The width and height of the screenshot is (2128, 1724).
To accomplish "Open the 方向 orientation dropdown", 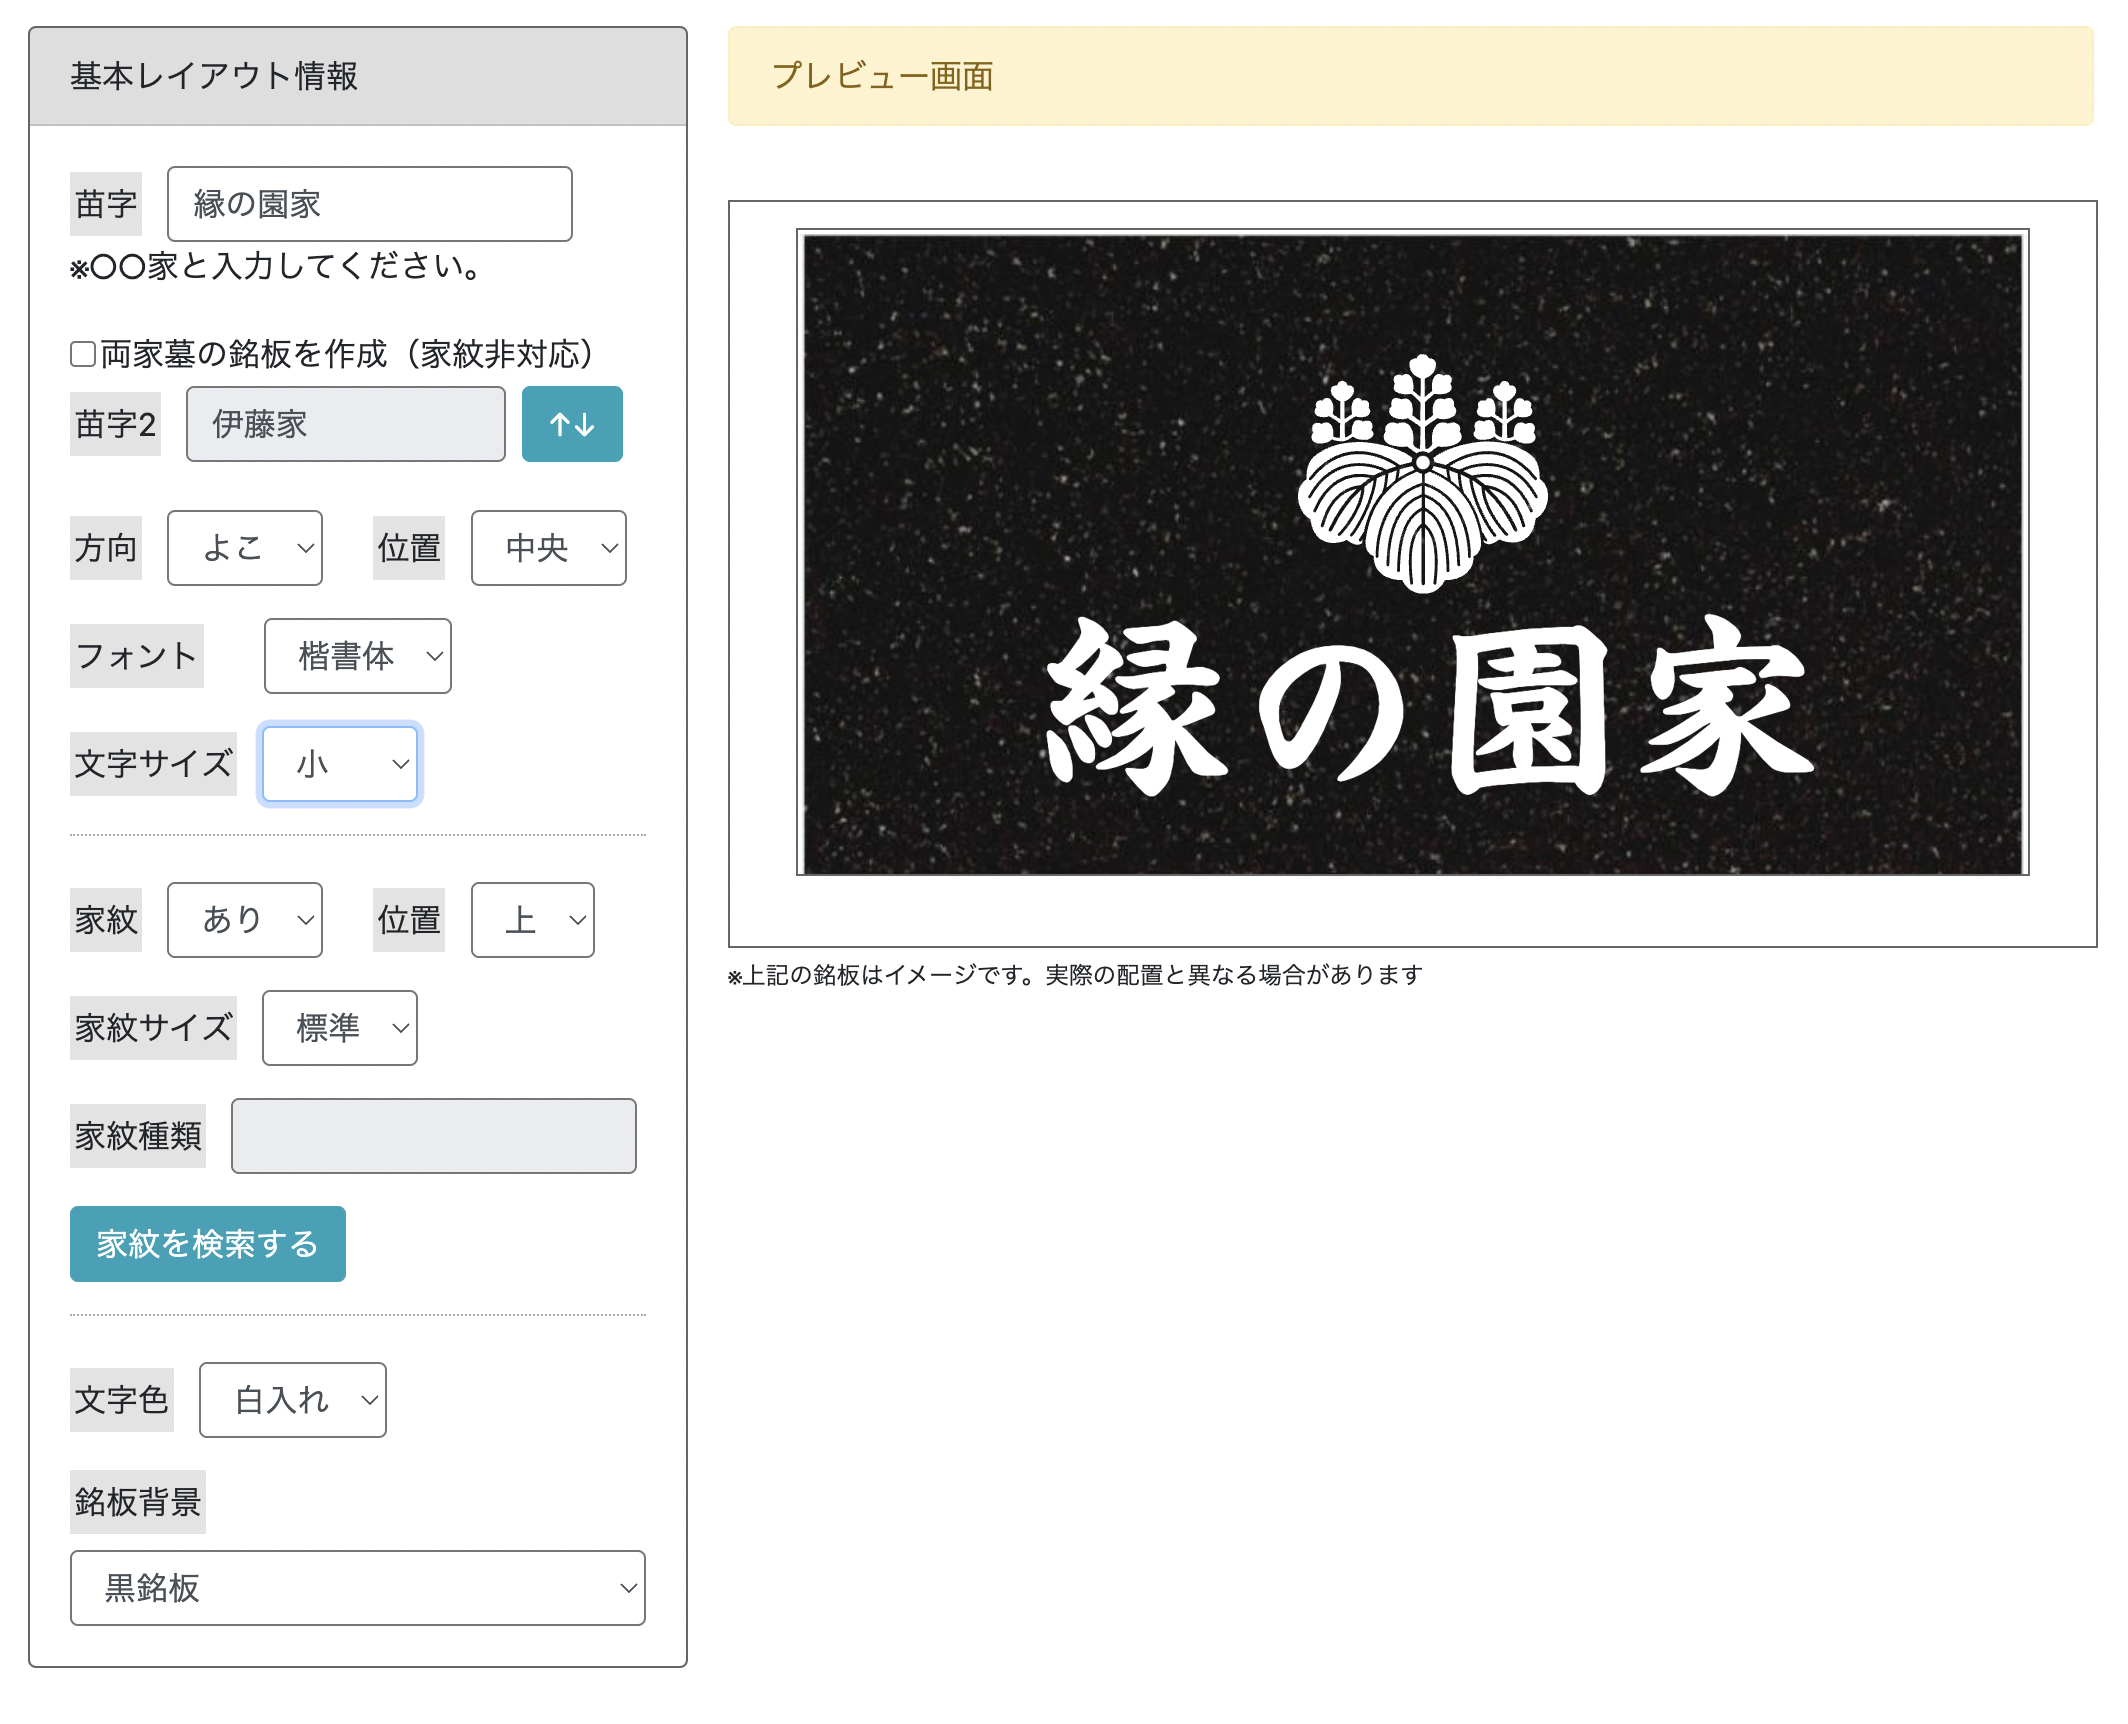I will [x=243, y=547].
